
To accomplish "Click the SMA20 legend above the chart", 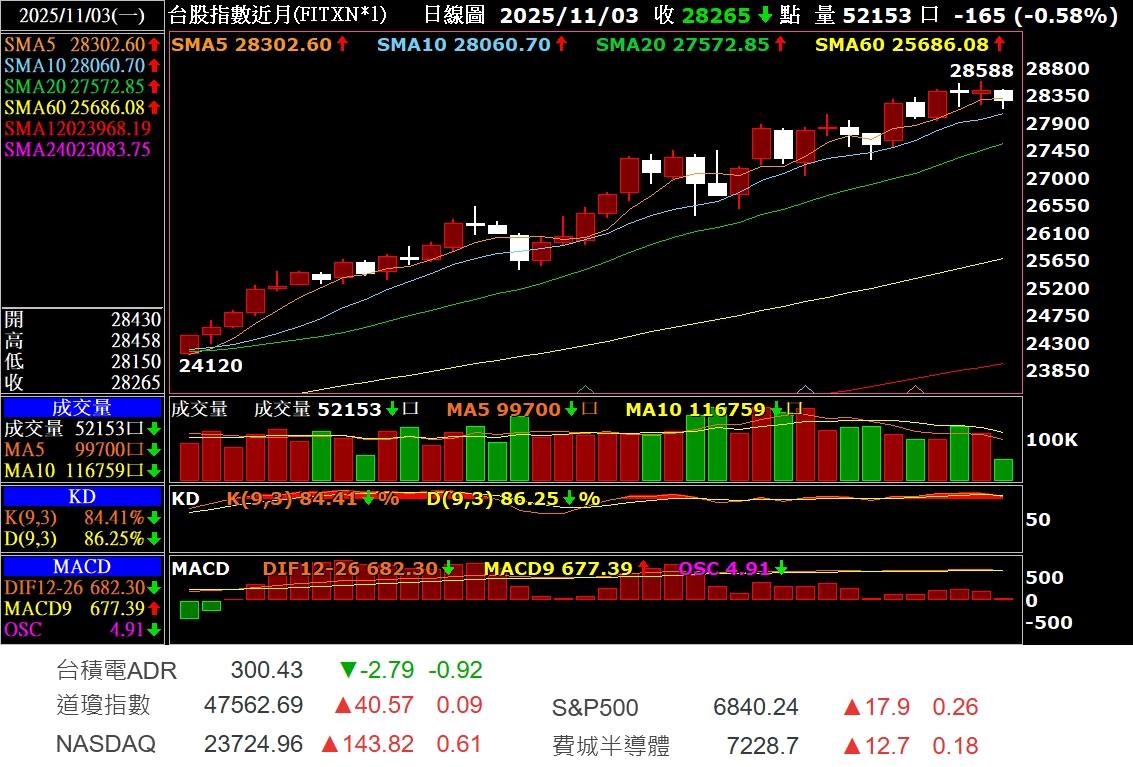I will coord(691,45).
